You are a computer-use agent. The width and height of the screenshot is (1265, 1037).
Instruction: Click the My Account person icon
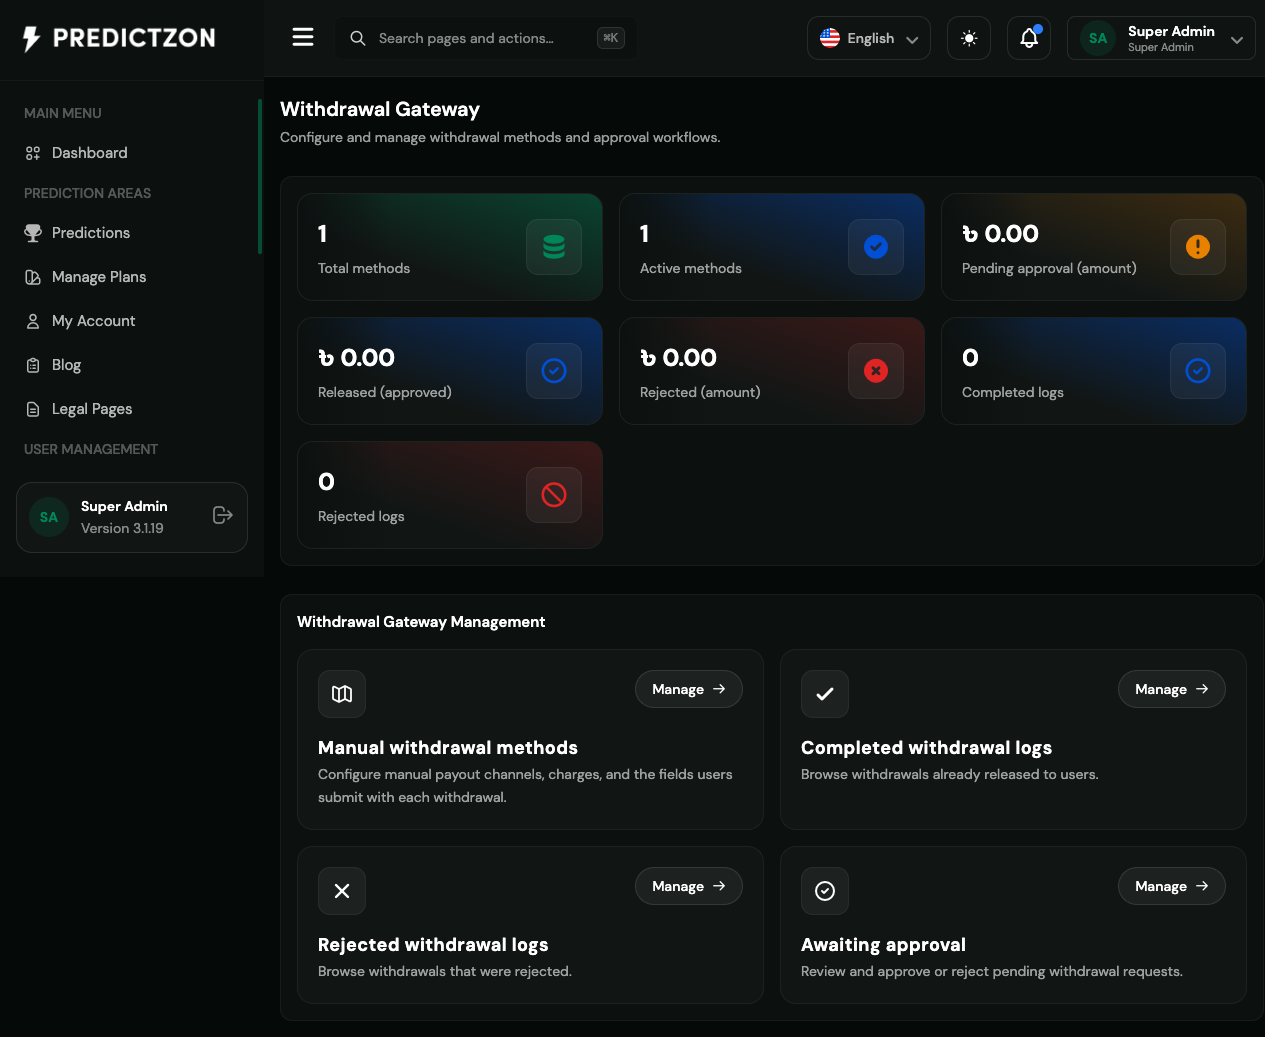tap(33, 321)
